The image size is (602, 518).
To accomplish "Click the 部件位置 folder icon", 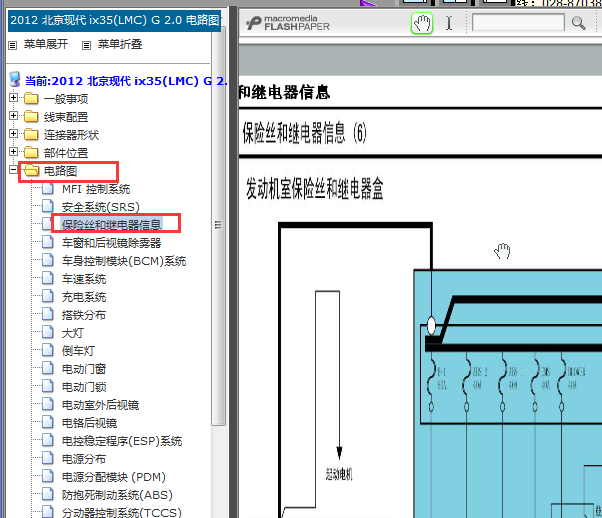I will click(x=31, y=153).
